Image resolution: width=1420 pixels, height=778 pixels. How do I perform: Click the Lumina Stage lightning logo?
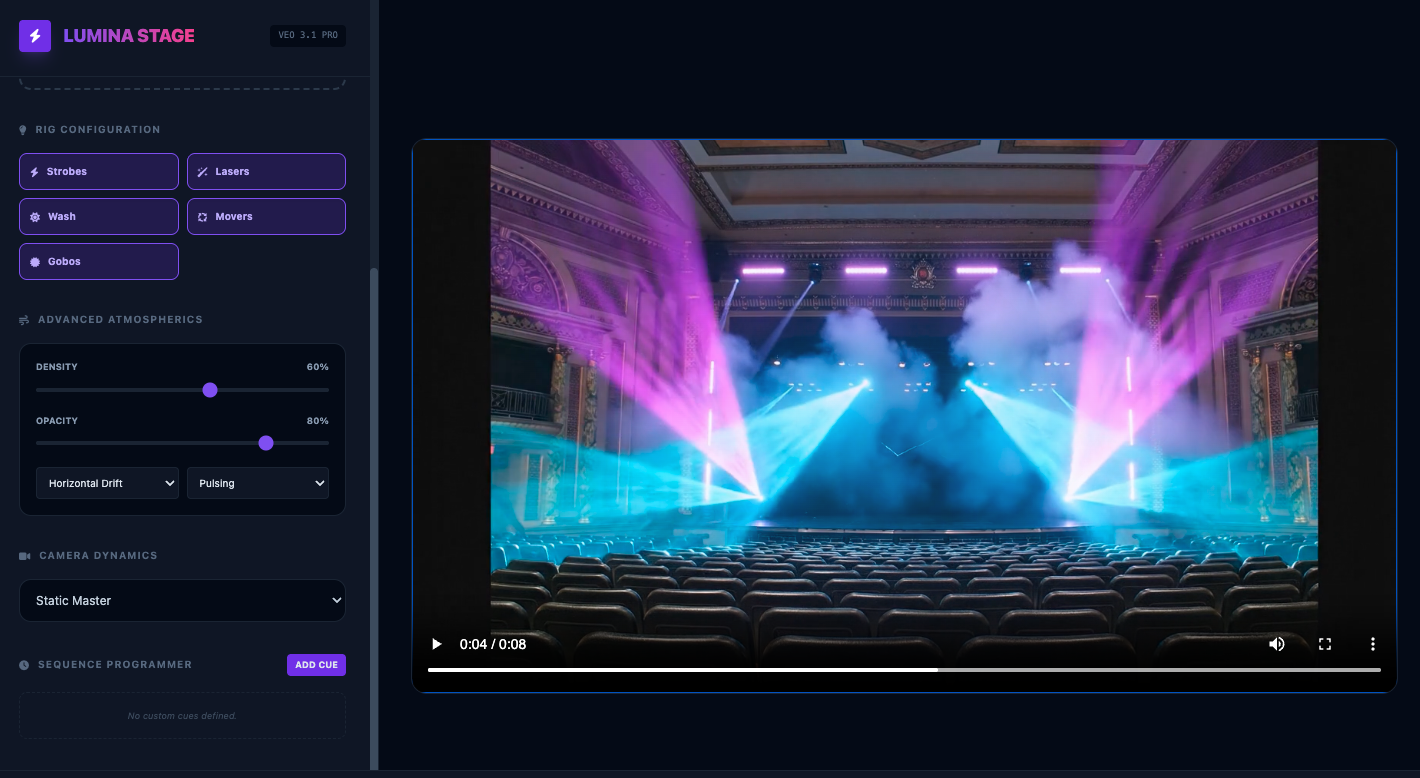click(x=33, y=36)
